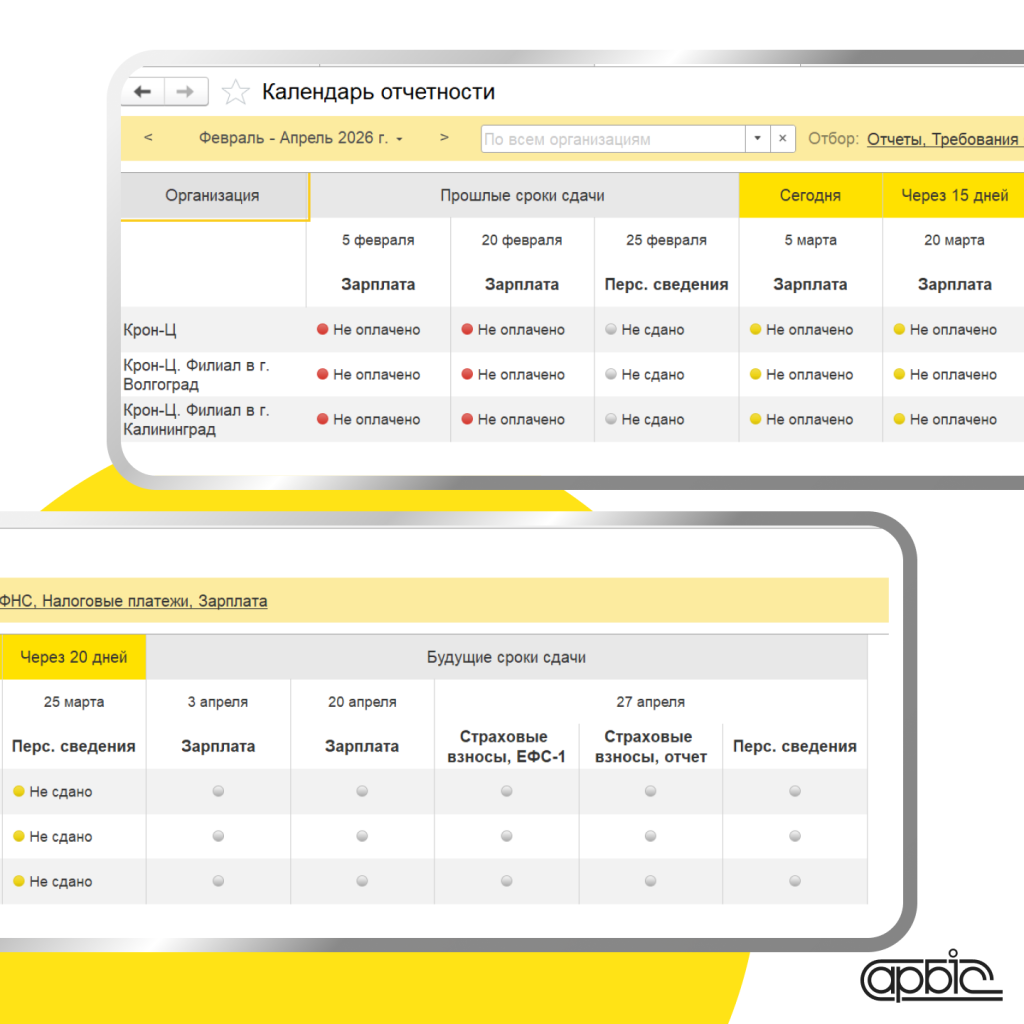Viewport: 1024px width, 1024px height.
Task: Open Крон-Ц 'Не сдано' status for 25 февраля
Action: [651, 330]
